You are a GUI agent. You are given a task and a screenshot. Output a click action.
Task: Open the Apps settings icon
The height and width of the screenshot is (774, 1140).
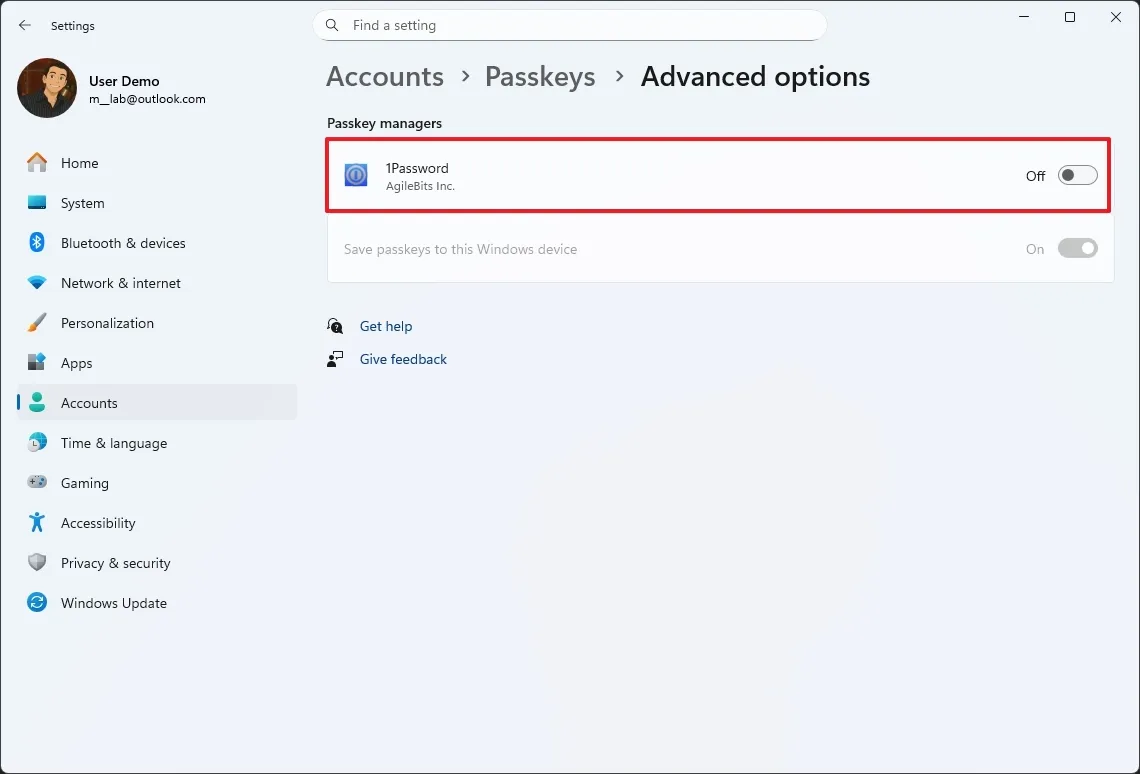click(x=36, y=363)
